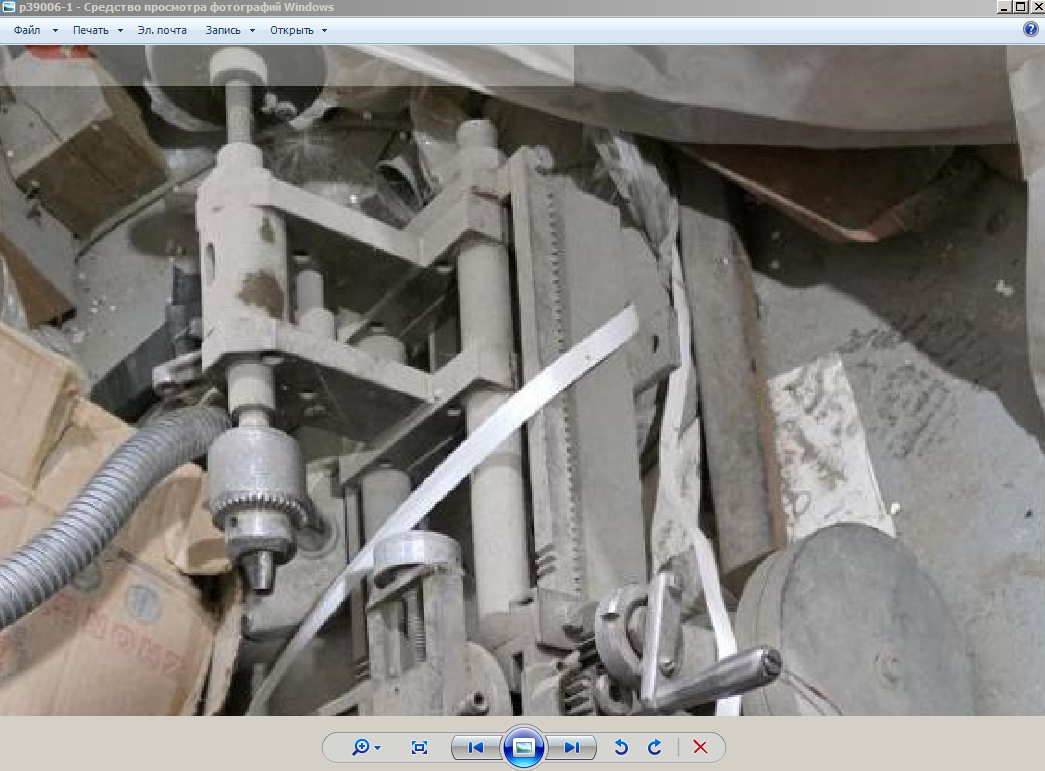Go to the previous photo
Screen dimensions: 1045x771
476,747
